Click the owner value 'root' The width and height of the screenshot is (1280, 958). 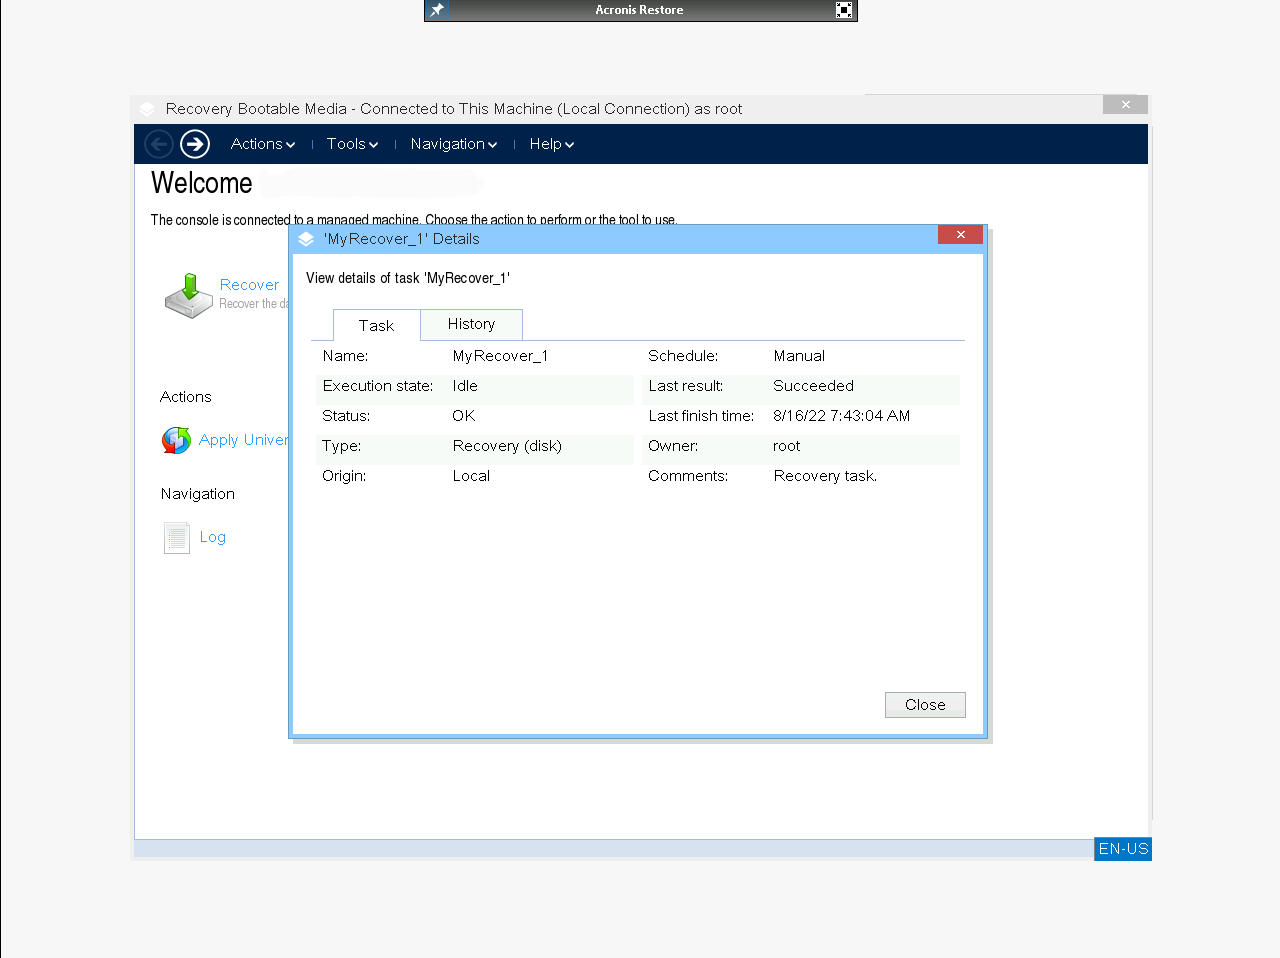pyautogui.click(x=787, y=446)
